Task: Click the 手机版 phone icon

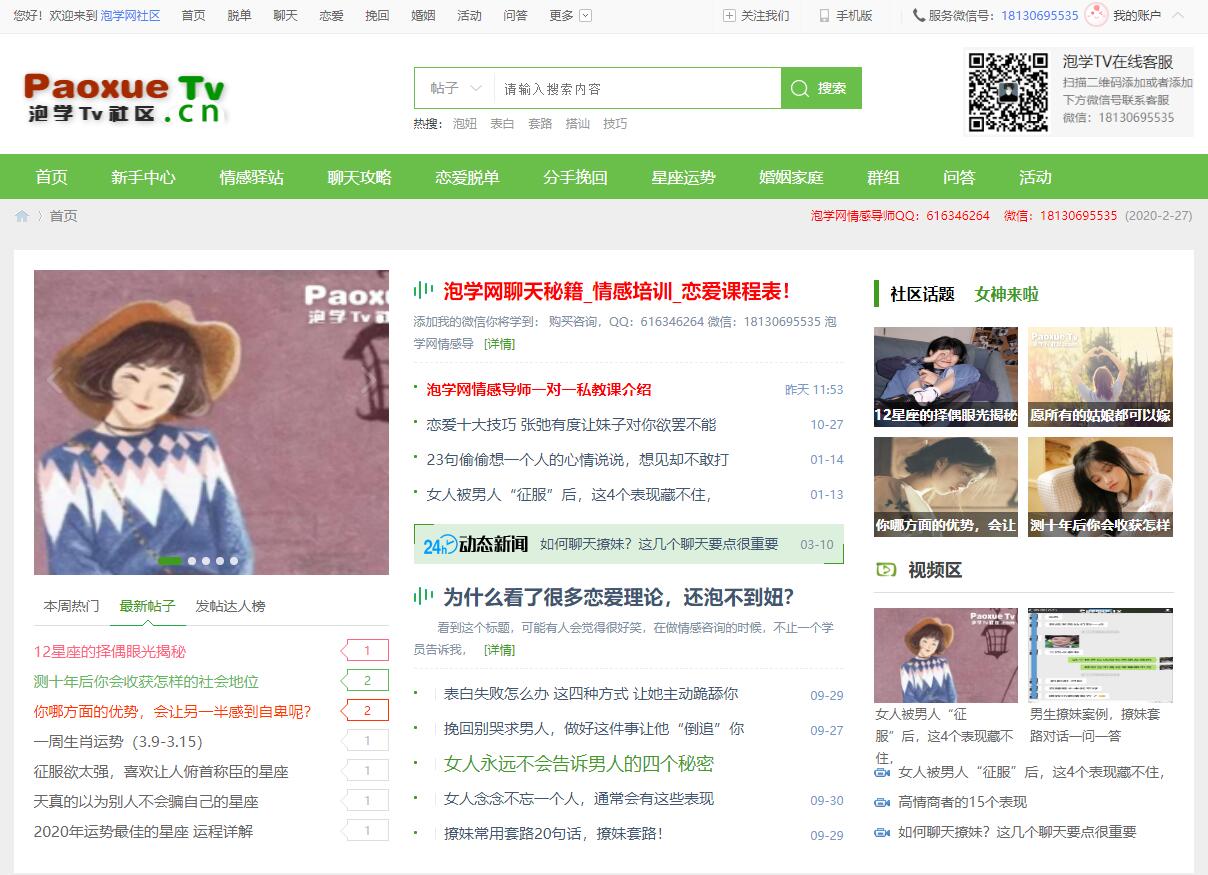Action: tap(824, 16)
